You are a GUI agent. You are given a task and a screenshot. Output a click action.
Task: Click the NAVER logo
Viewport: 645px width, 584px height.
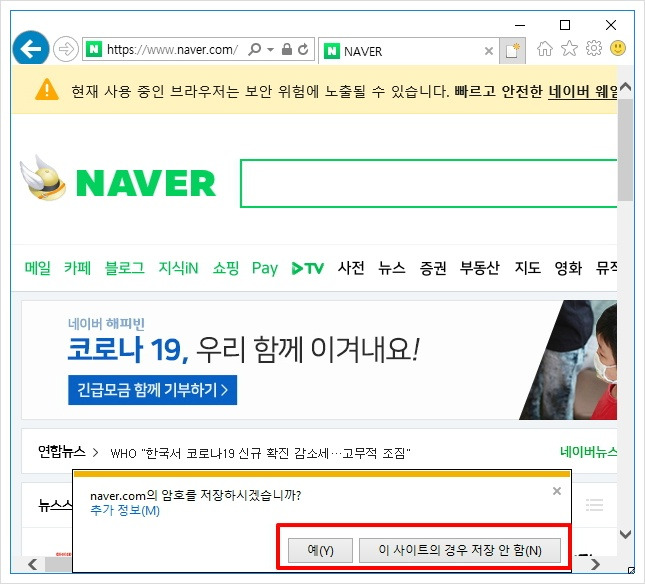click(x=146, y=183)
